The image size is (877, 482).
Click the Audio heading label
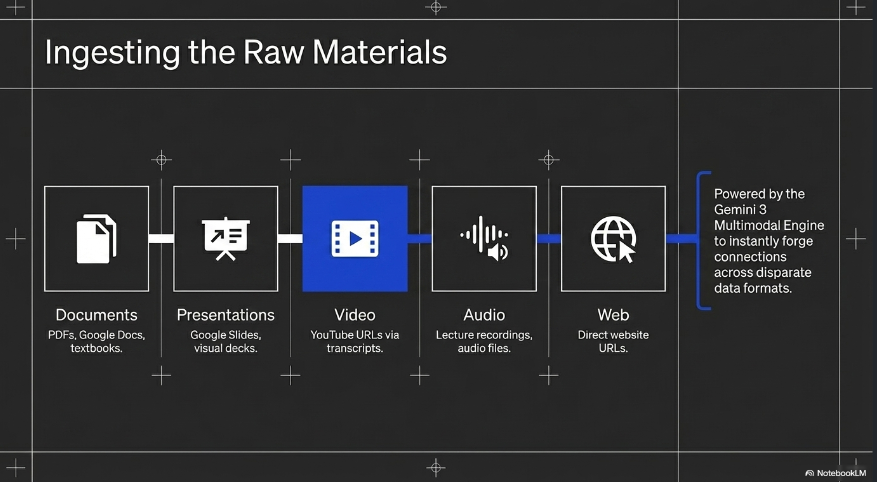pos(484,315)
